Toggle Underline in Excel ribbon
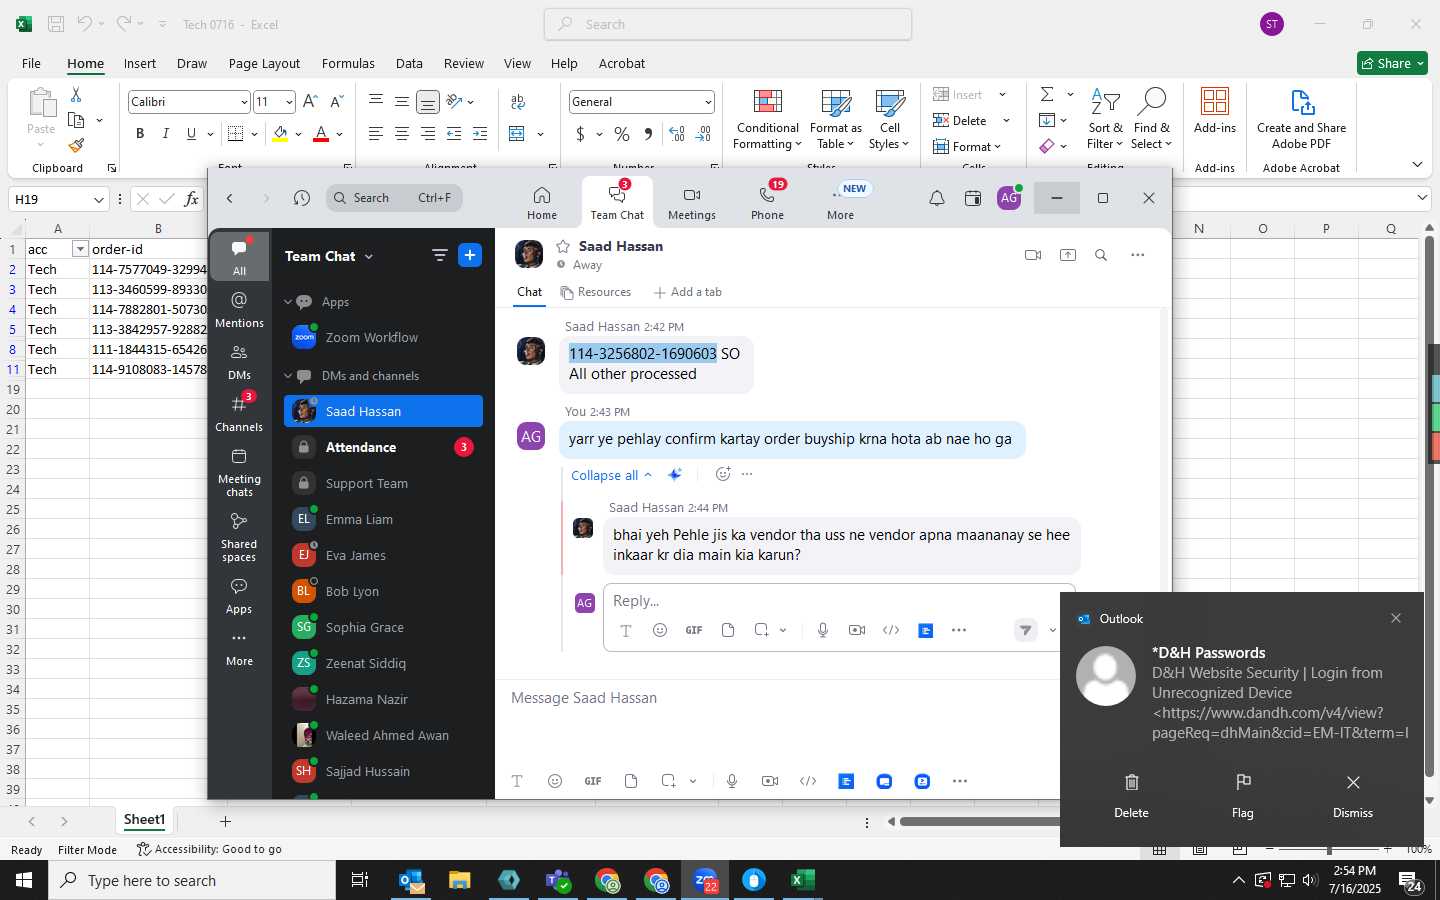This screenshot has width=1440, height=900. pos(191,134)
